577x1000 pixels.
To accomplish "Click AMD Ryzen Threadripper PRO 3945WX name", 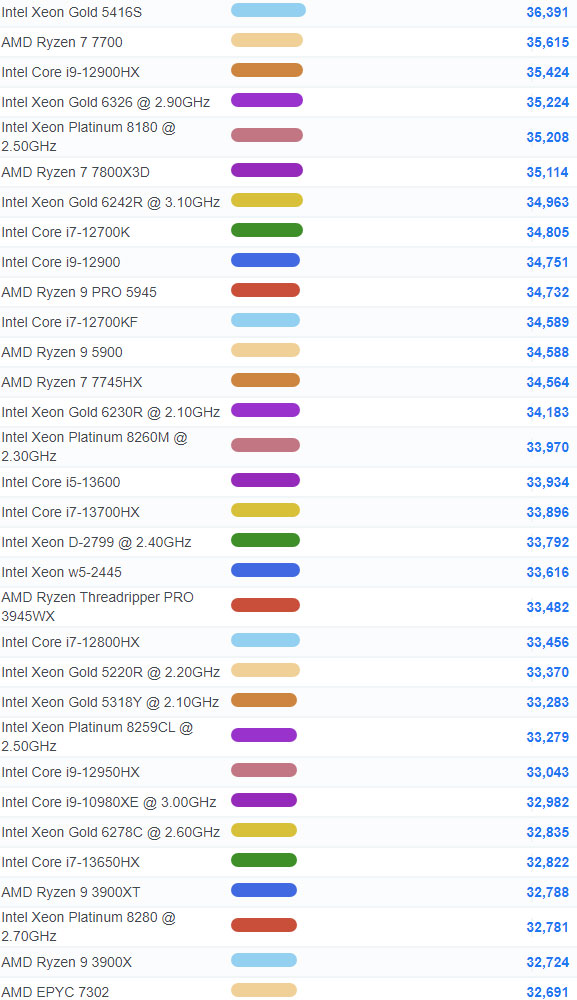I will (97, 607).
